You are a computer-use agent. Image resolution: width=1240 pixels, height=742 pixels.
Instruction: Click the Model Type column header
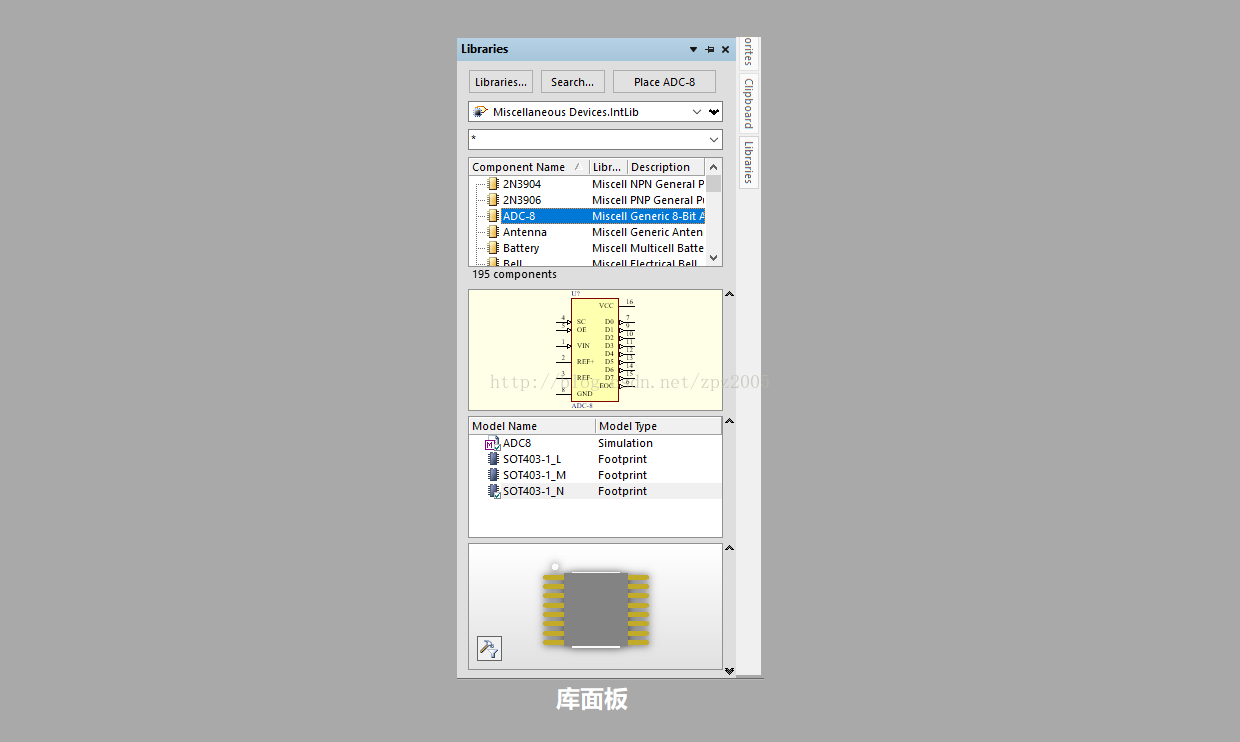click(658, 426)
